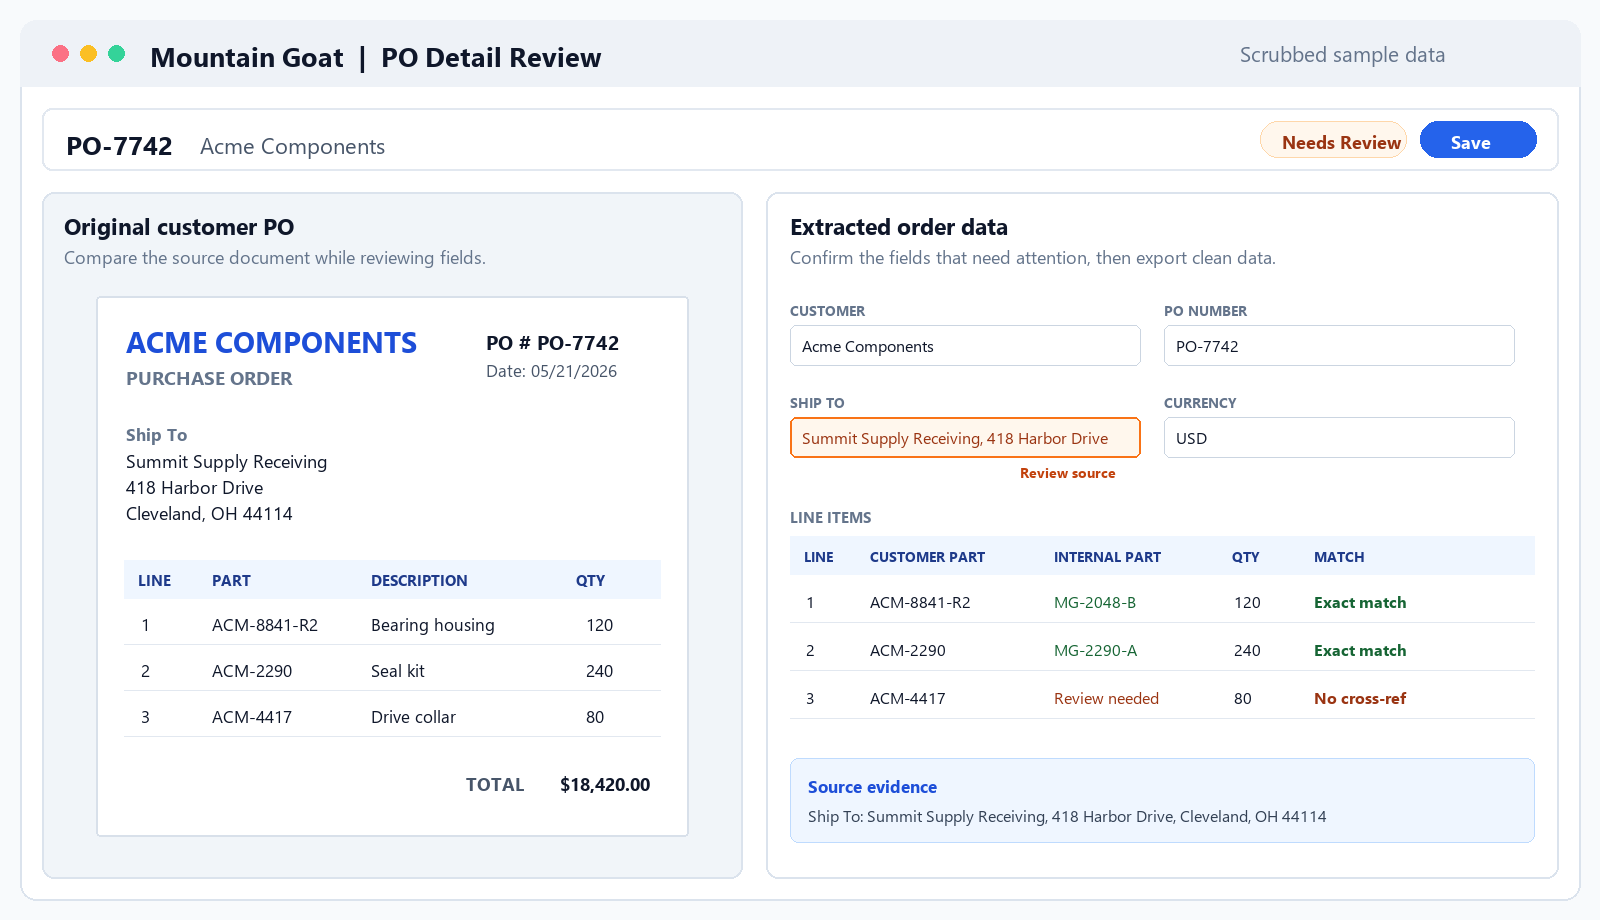Click the Source evidence Ship To text

click(1067, 817)
